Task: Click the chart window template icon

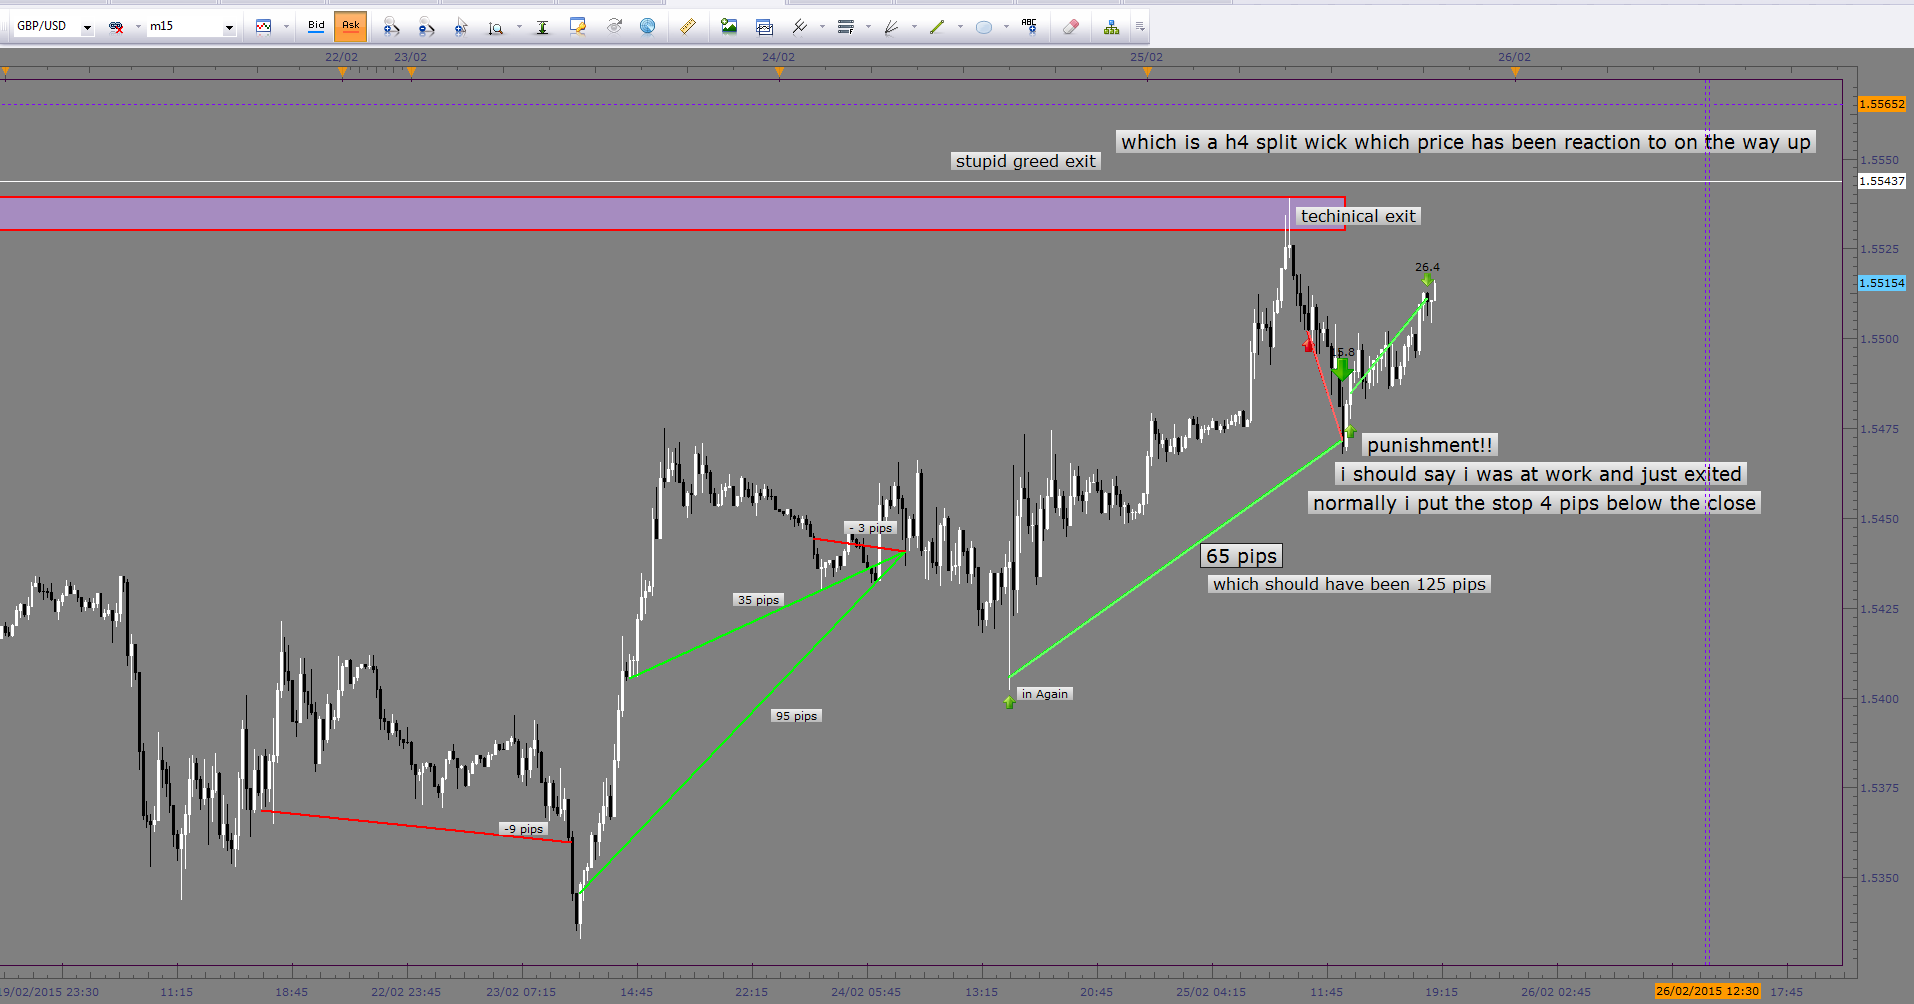Action: tap(765, 27)
